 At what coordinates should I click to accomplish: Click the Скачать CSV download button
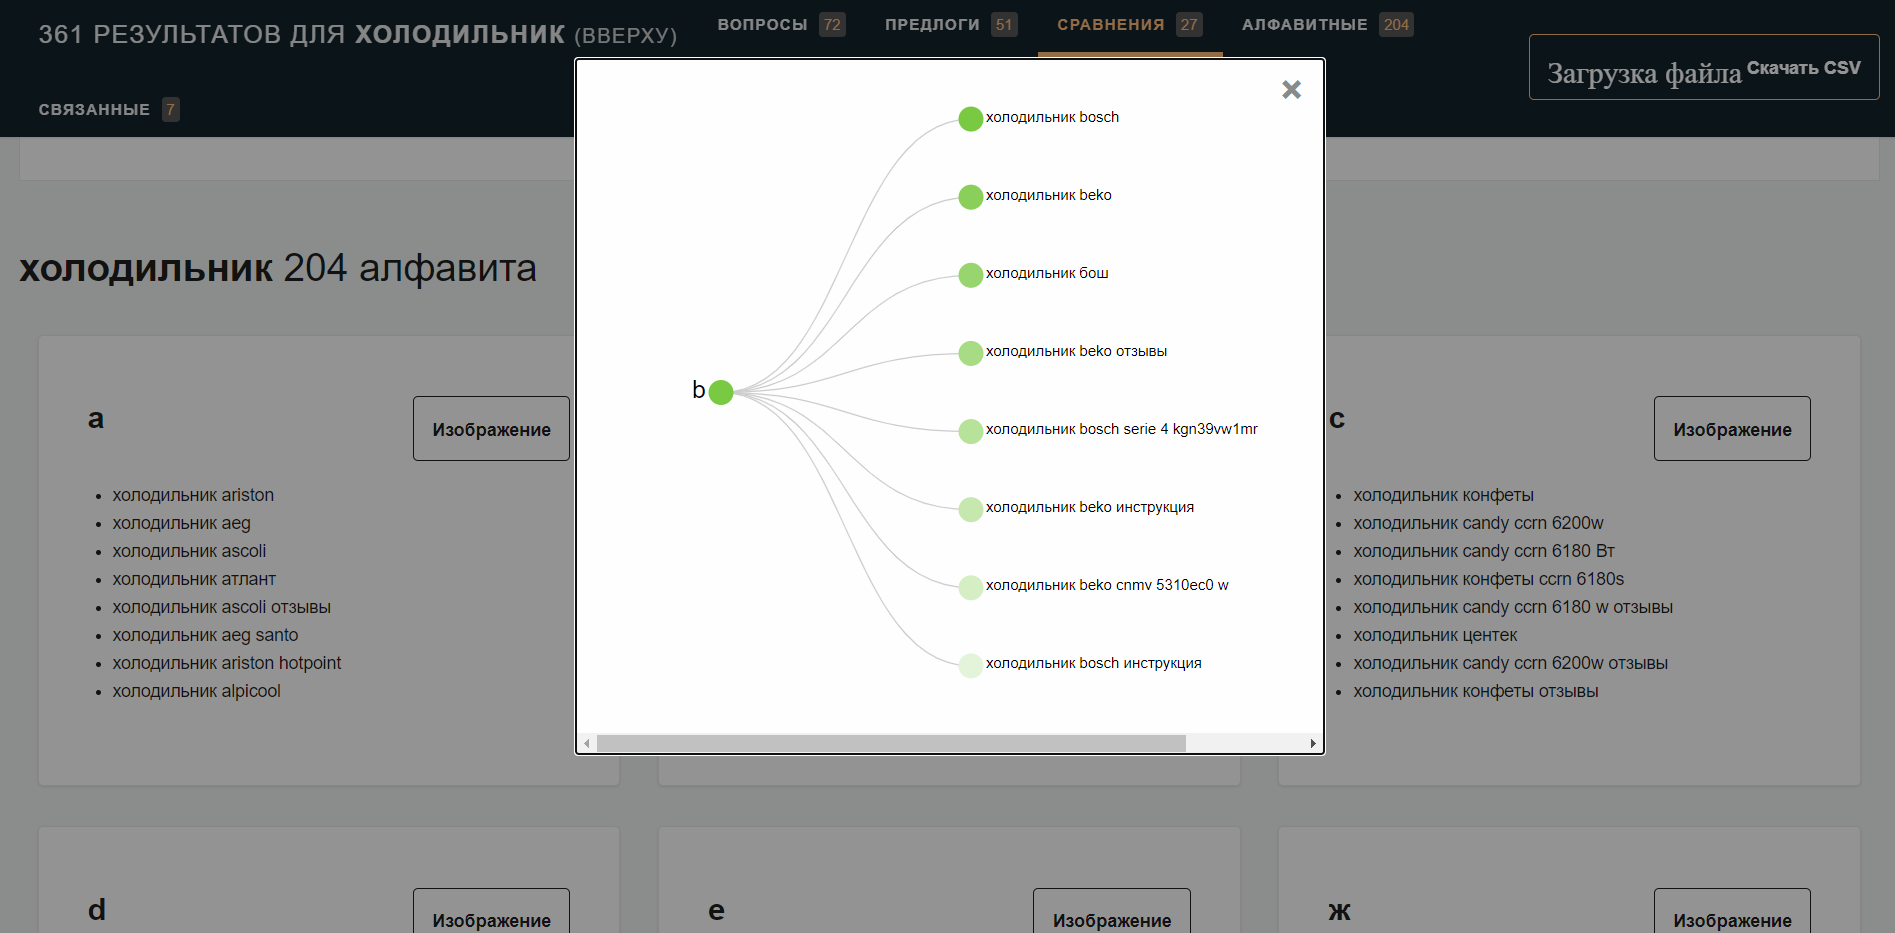click(x=1703, y=67)
